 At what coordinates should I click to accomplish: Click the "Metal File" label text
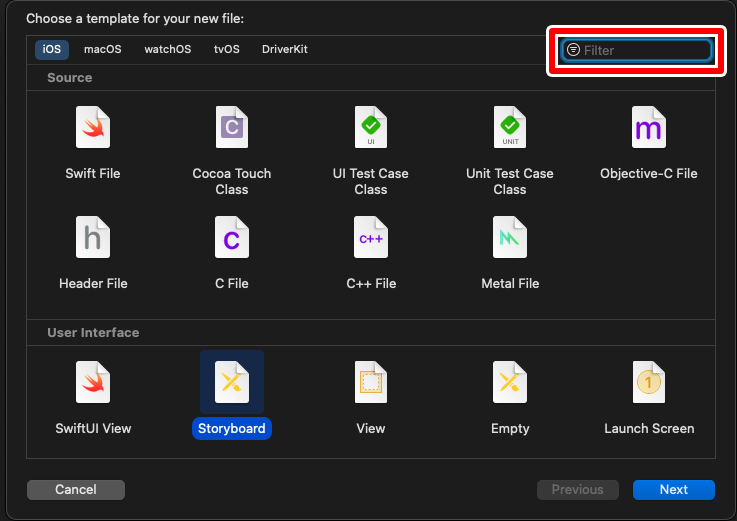click(510, 284)
